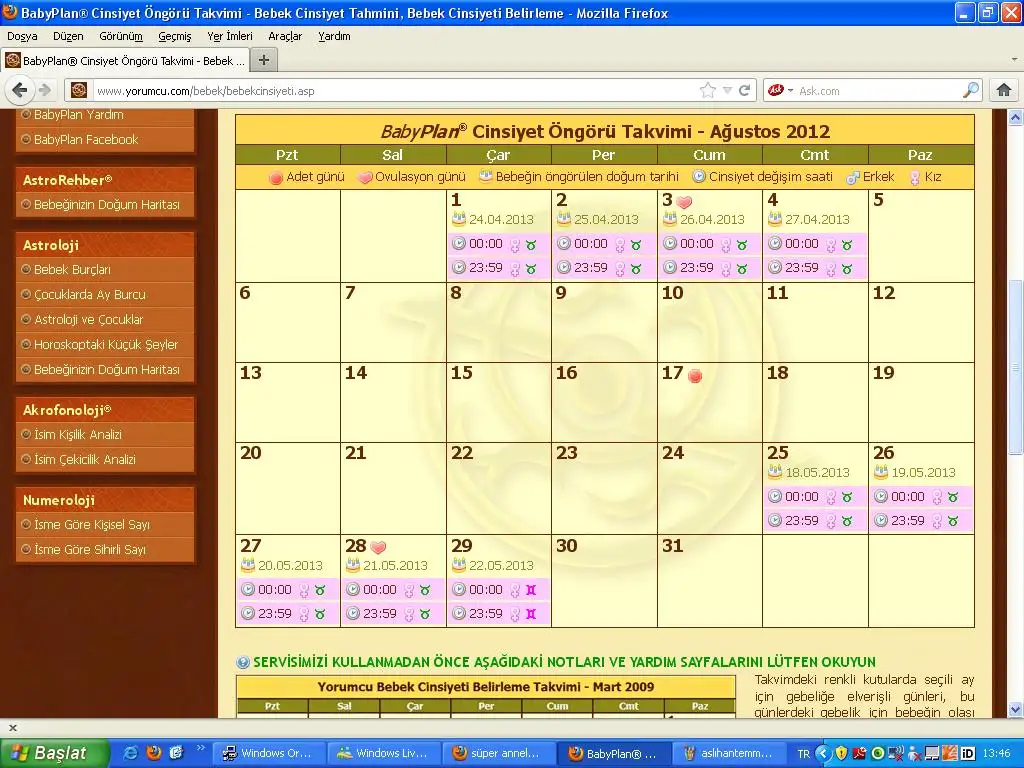Open İsme Göre Kişisel Sayı link
This screenshot has width=1024, height=768.
pyautogui.click(x=91, y=524)
